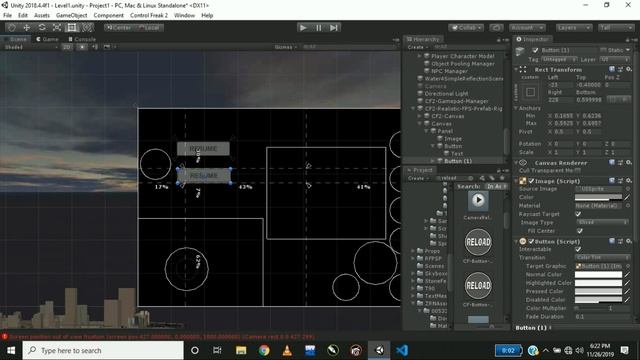Screen dimensions: 640x360
Task: Disable the Button (Script) component checkbox
Action: 531,242
